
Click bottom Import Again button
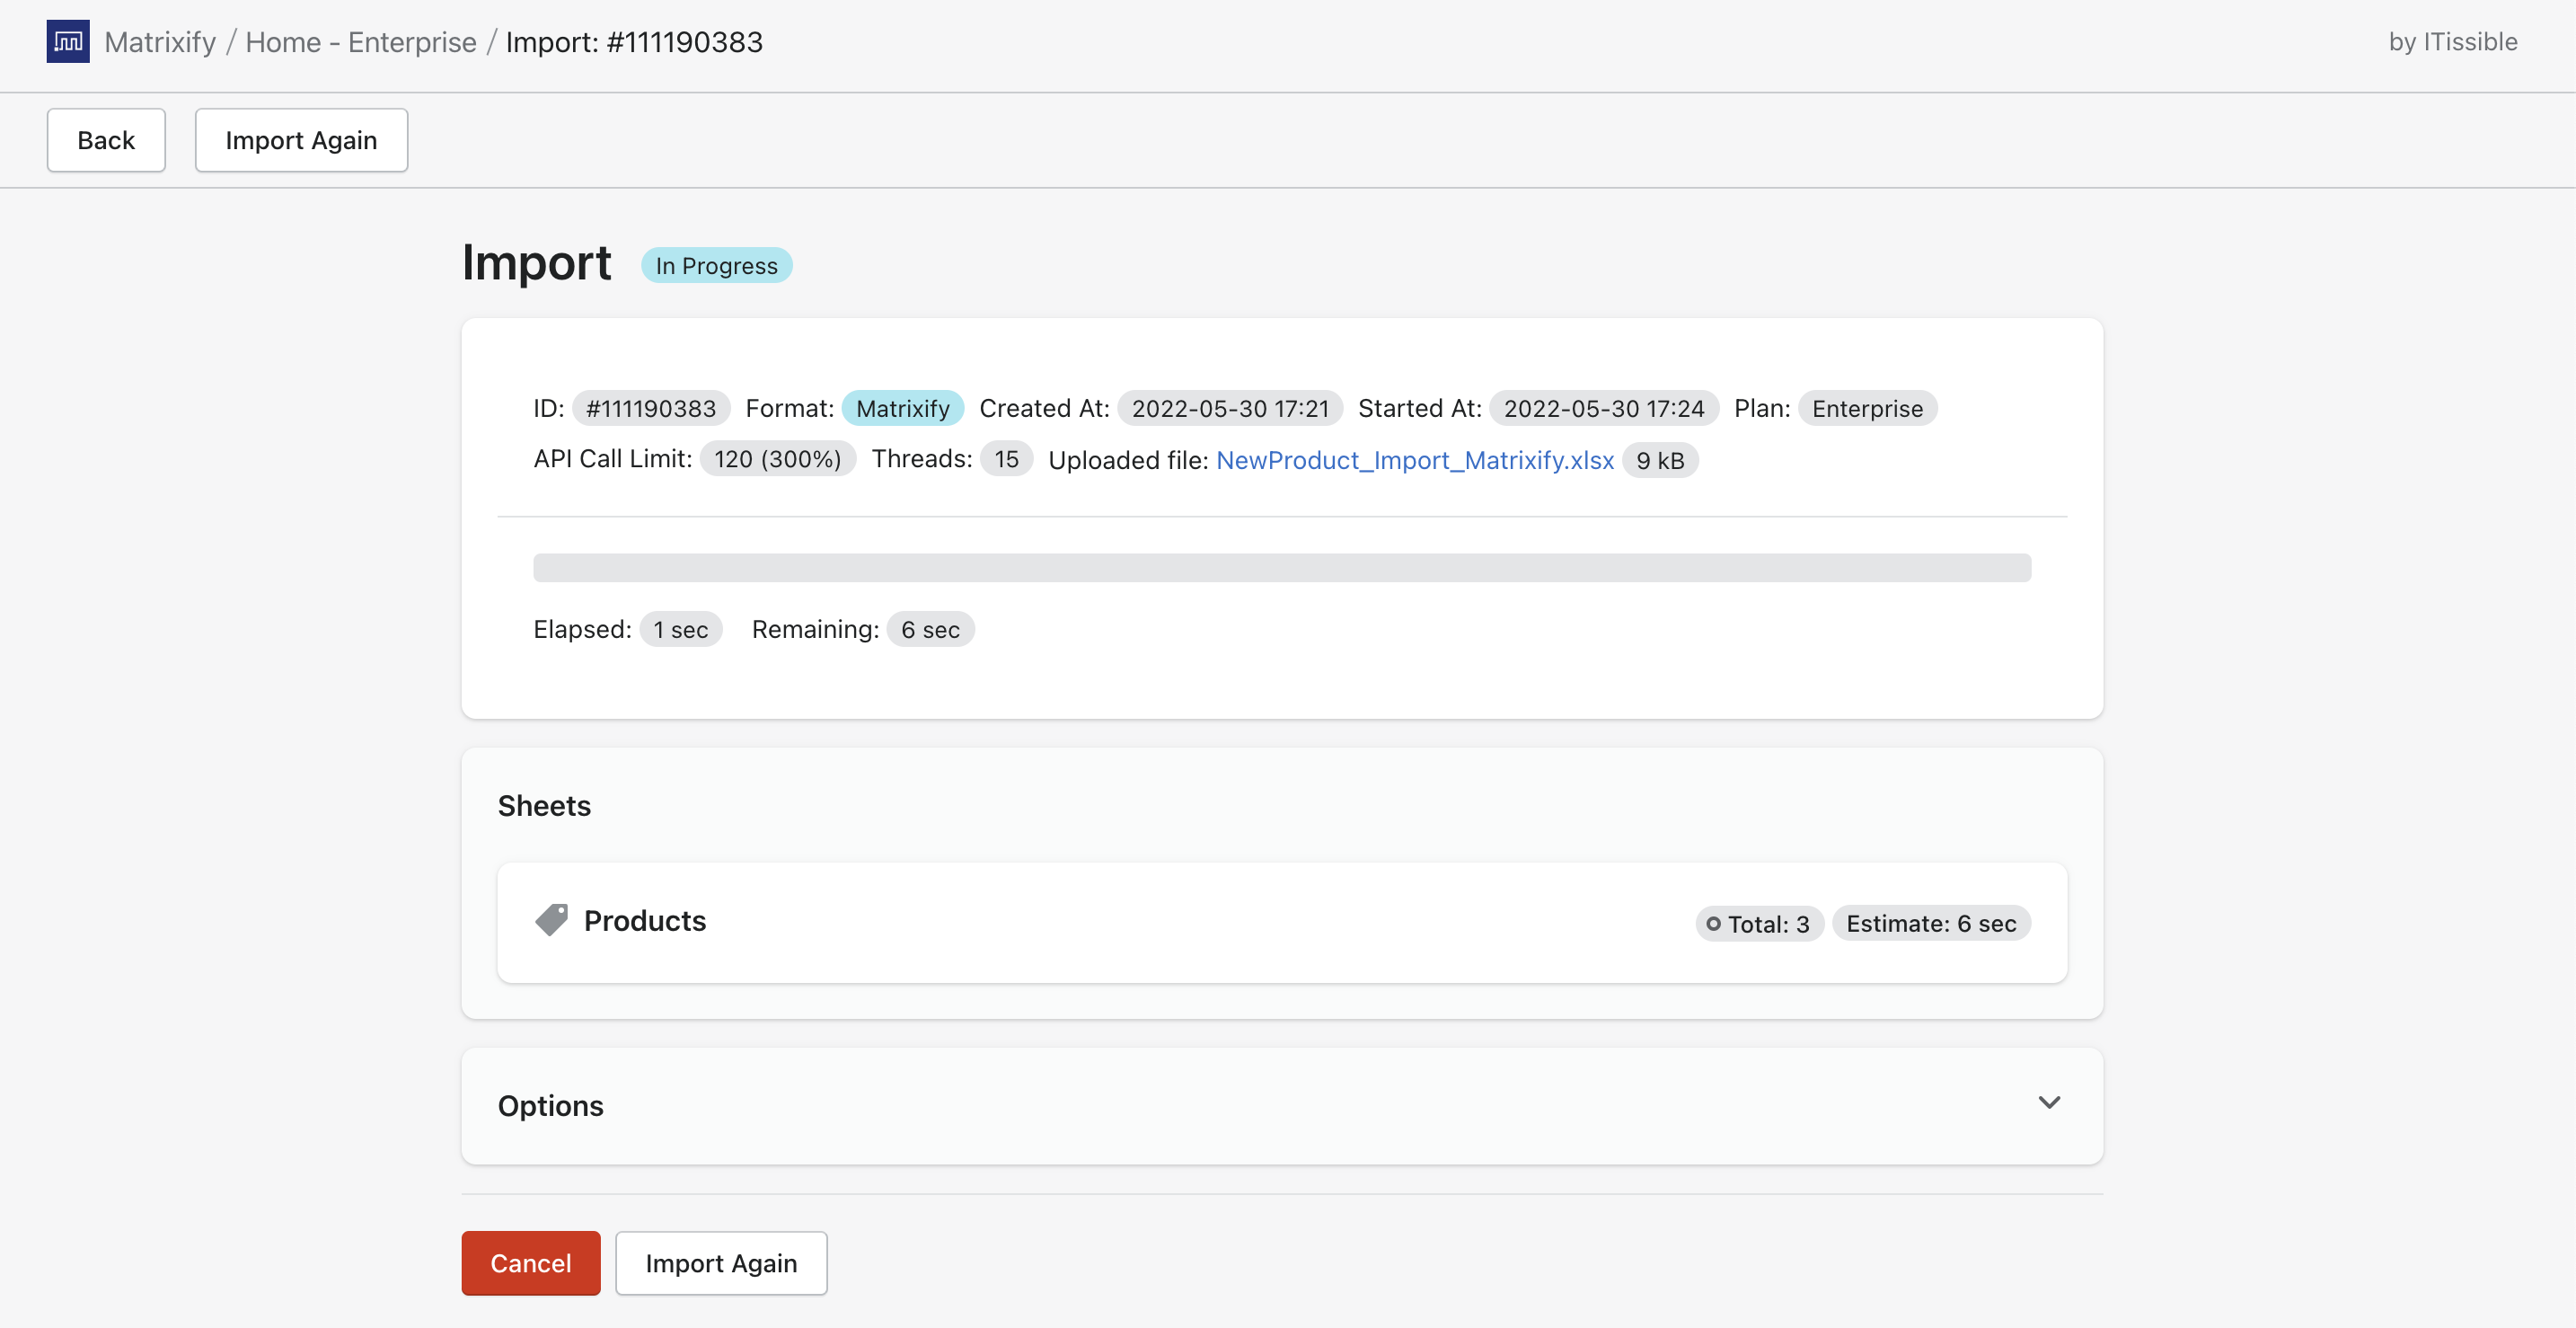coord(721,1263)
